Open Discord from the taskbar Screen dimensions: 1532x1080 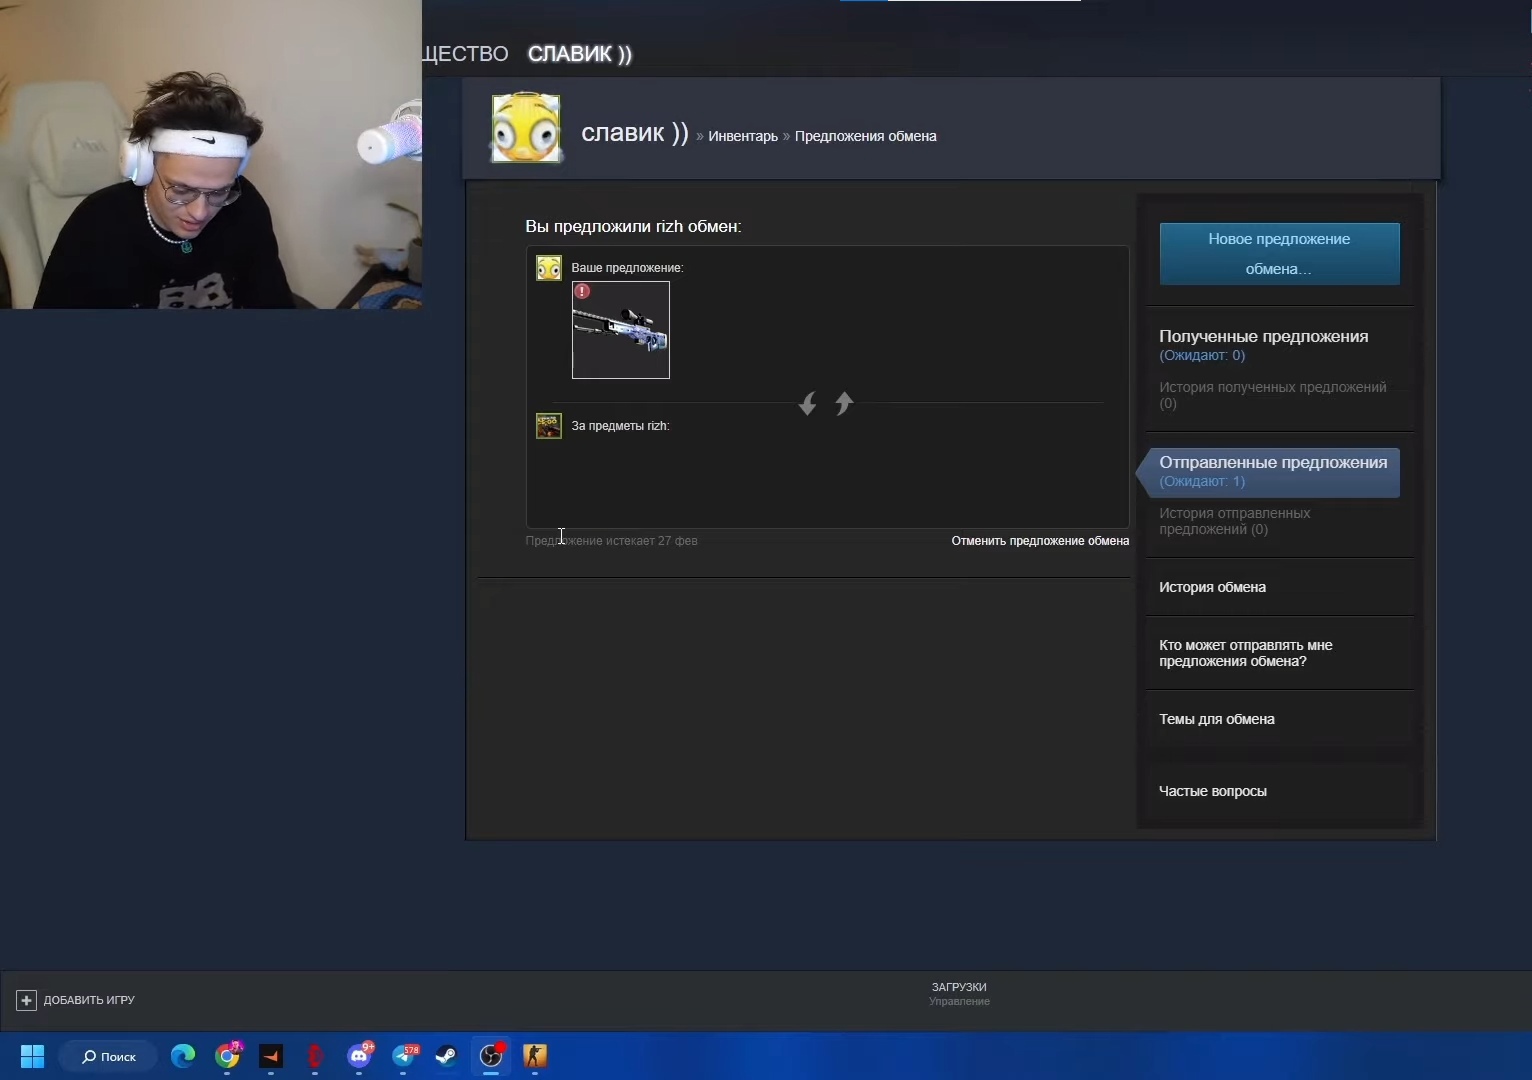click(x=360, y=1056)
